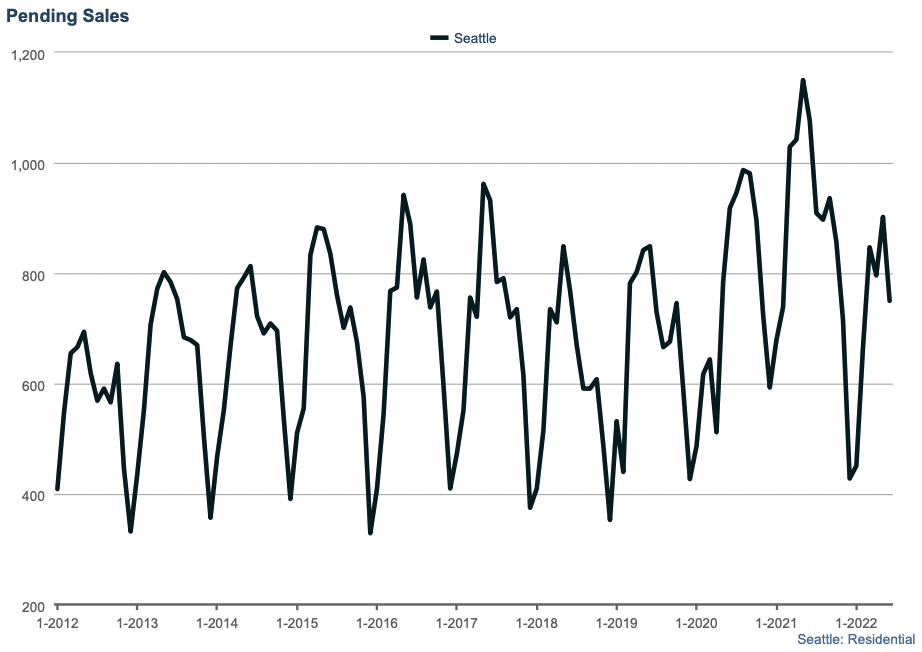
Task: Select the 1,000 y-axis label
Action: point(28,164)
